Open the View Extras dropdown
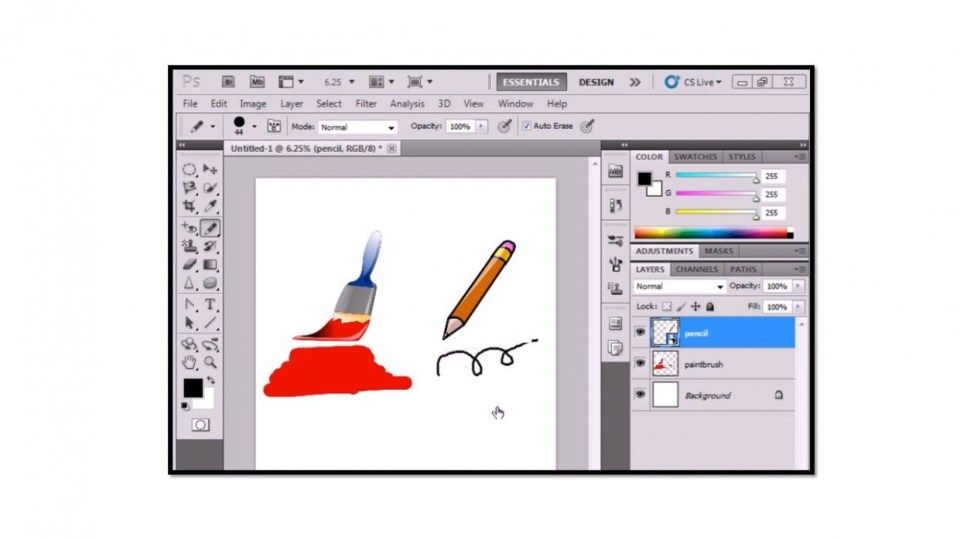This screenshot has width=960, height=539. tap(291, 81)
